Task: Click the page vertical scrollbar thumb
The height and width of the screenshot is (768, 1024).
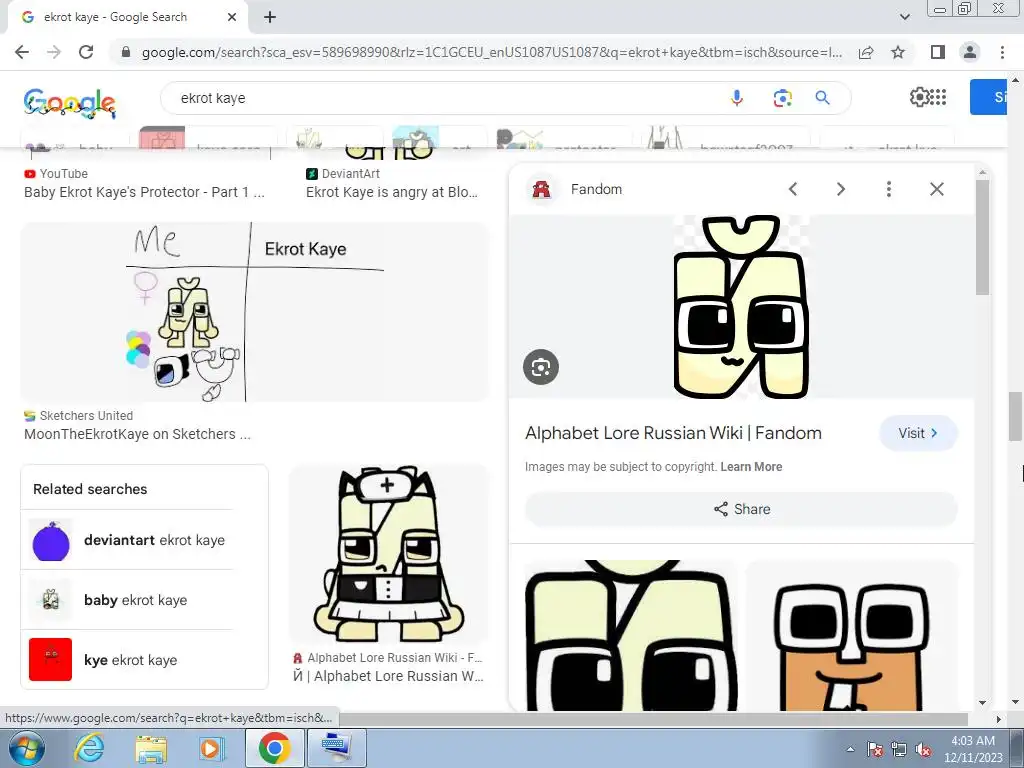Action: coord(1016,417)
